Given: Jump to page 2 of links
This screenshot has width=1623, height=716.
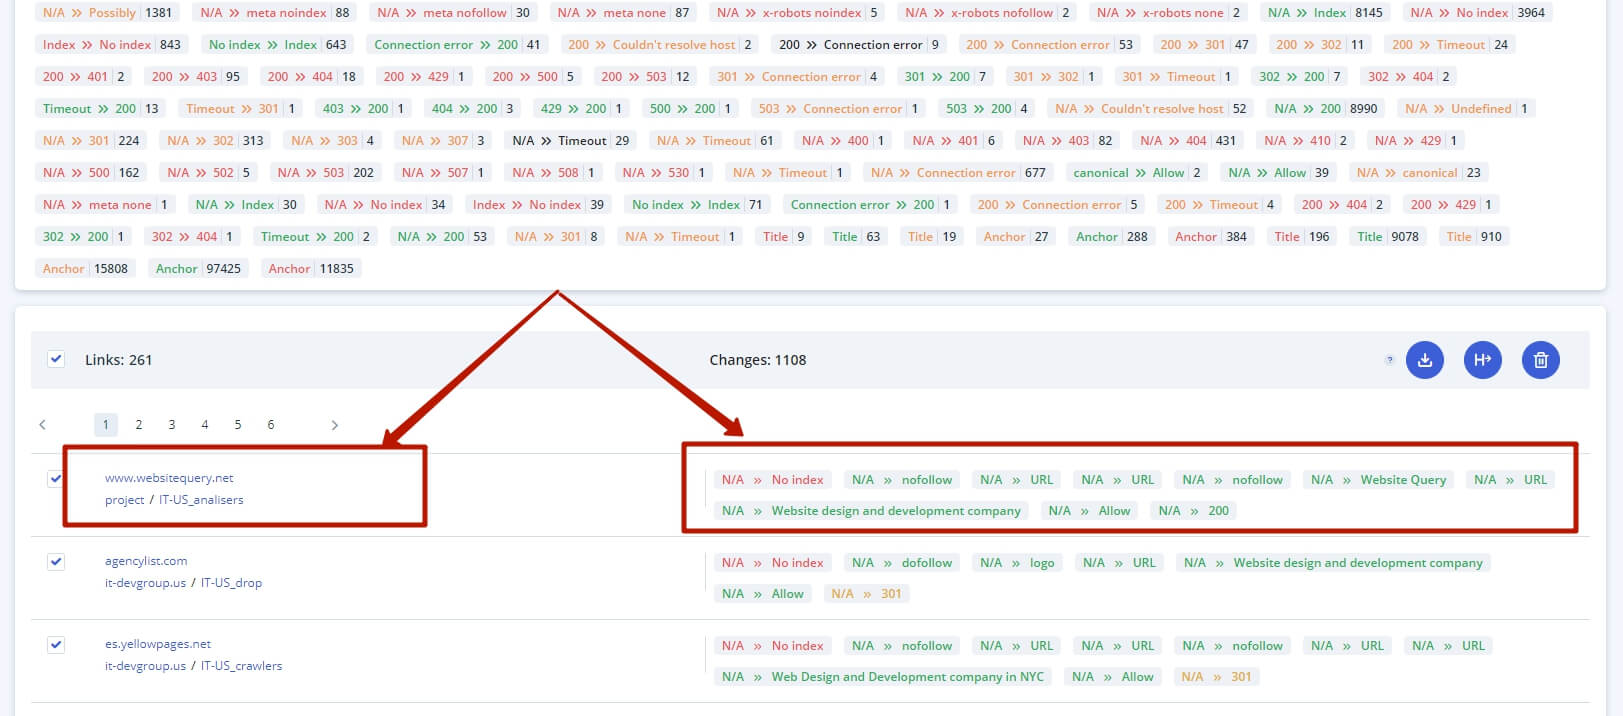Looking at the screenshot, I should [x=139, y=425].
